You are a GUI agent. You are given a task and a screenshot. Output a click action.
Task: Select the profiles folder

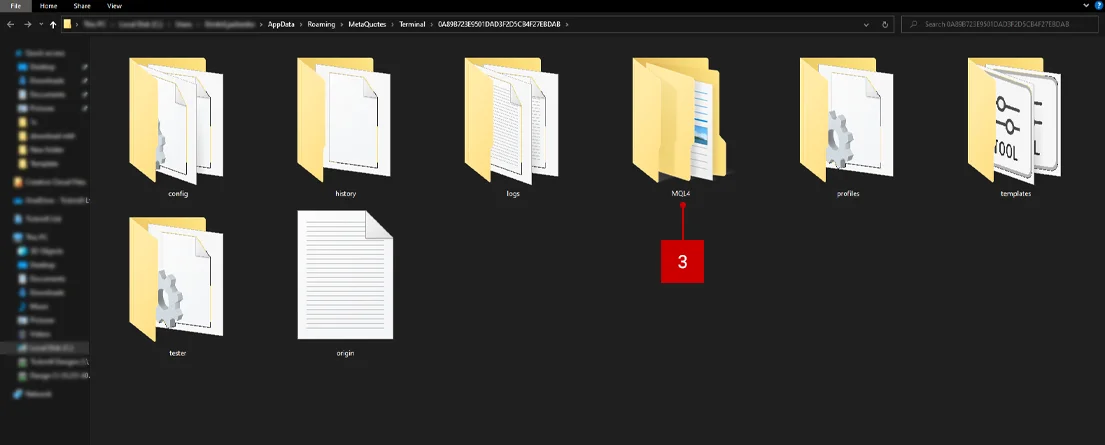pyautogui.click(x=848, y=122)
